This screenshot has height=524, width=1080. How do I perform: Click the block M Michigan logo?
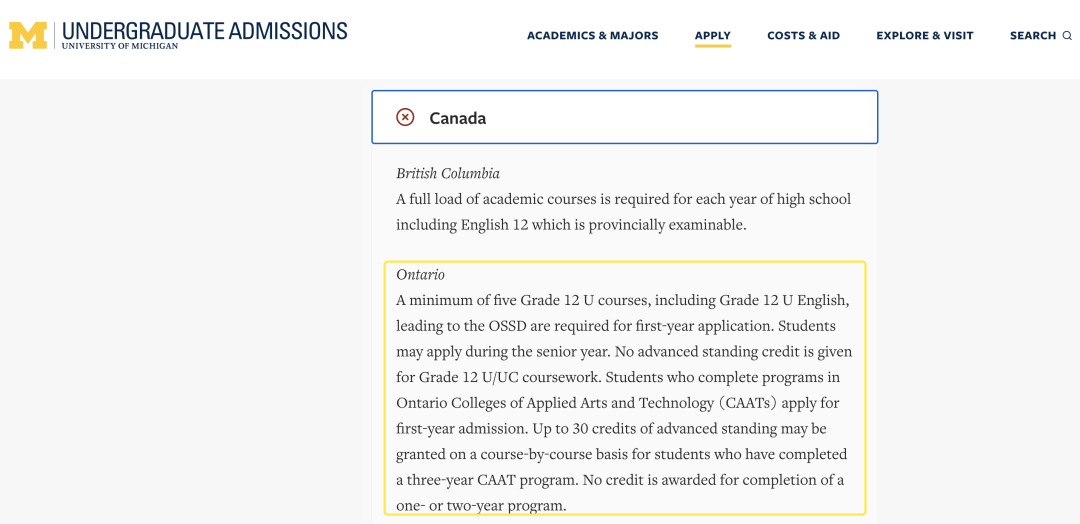click(28, 35)
